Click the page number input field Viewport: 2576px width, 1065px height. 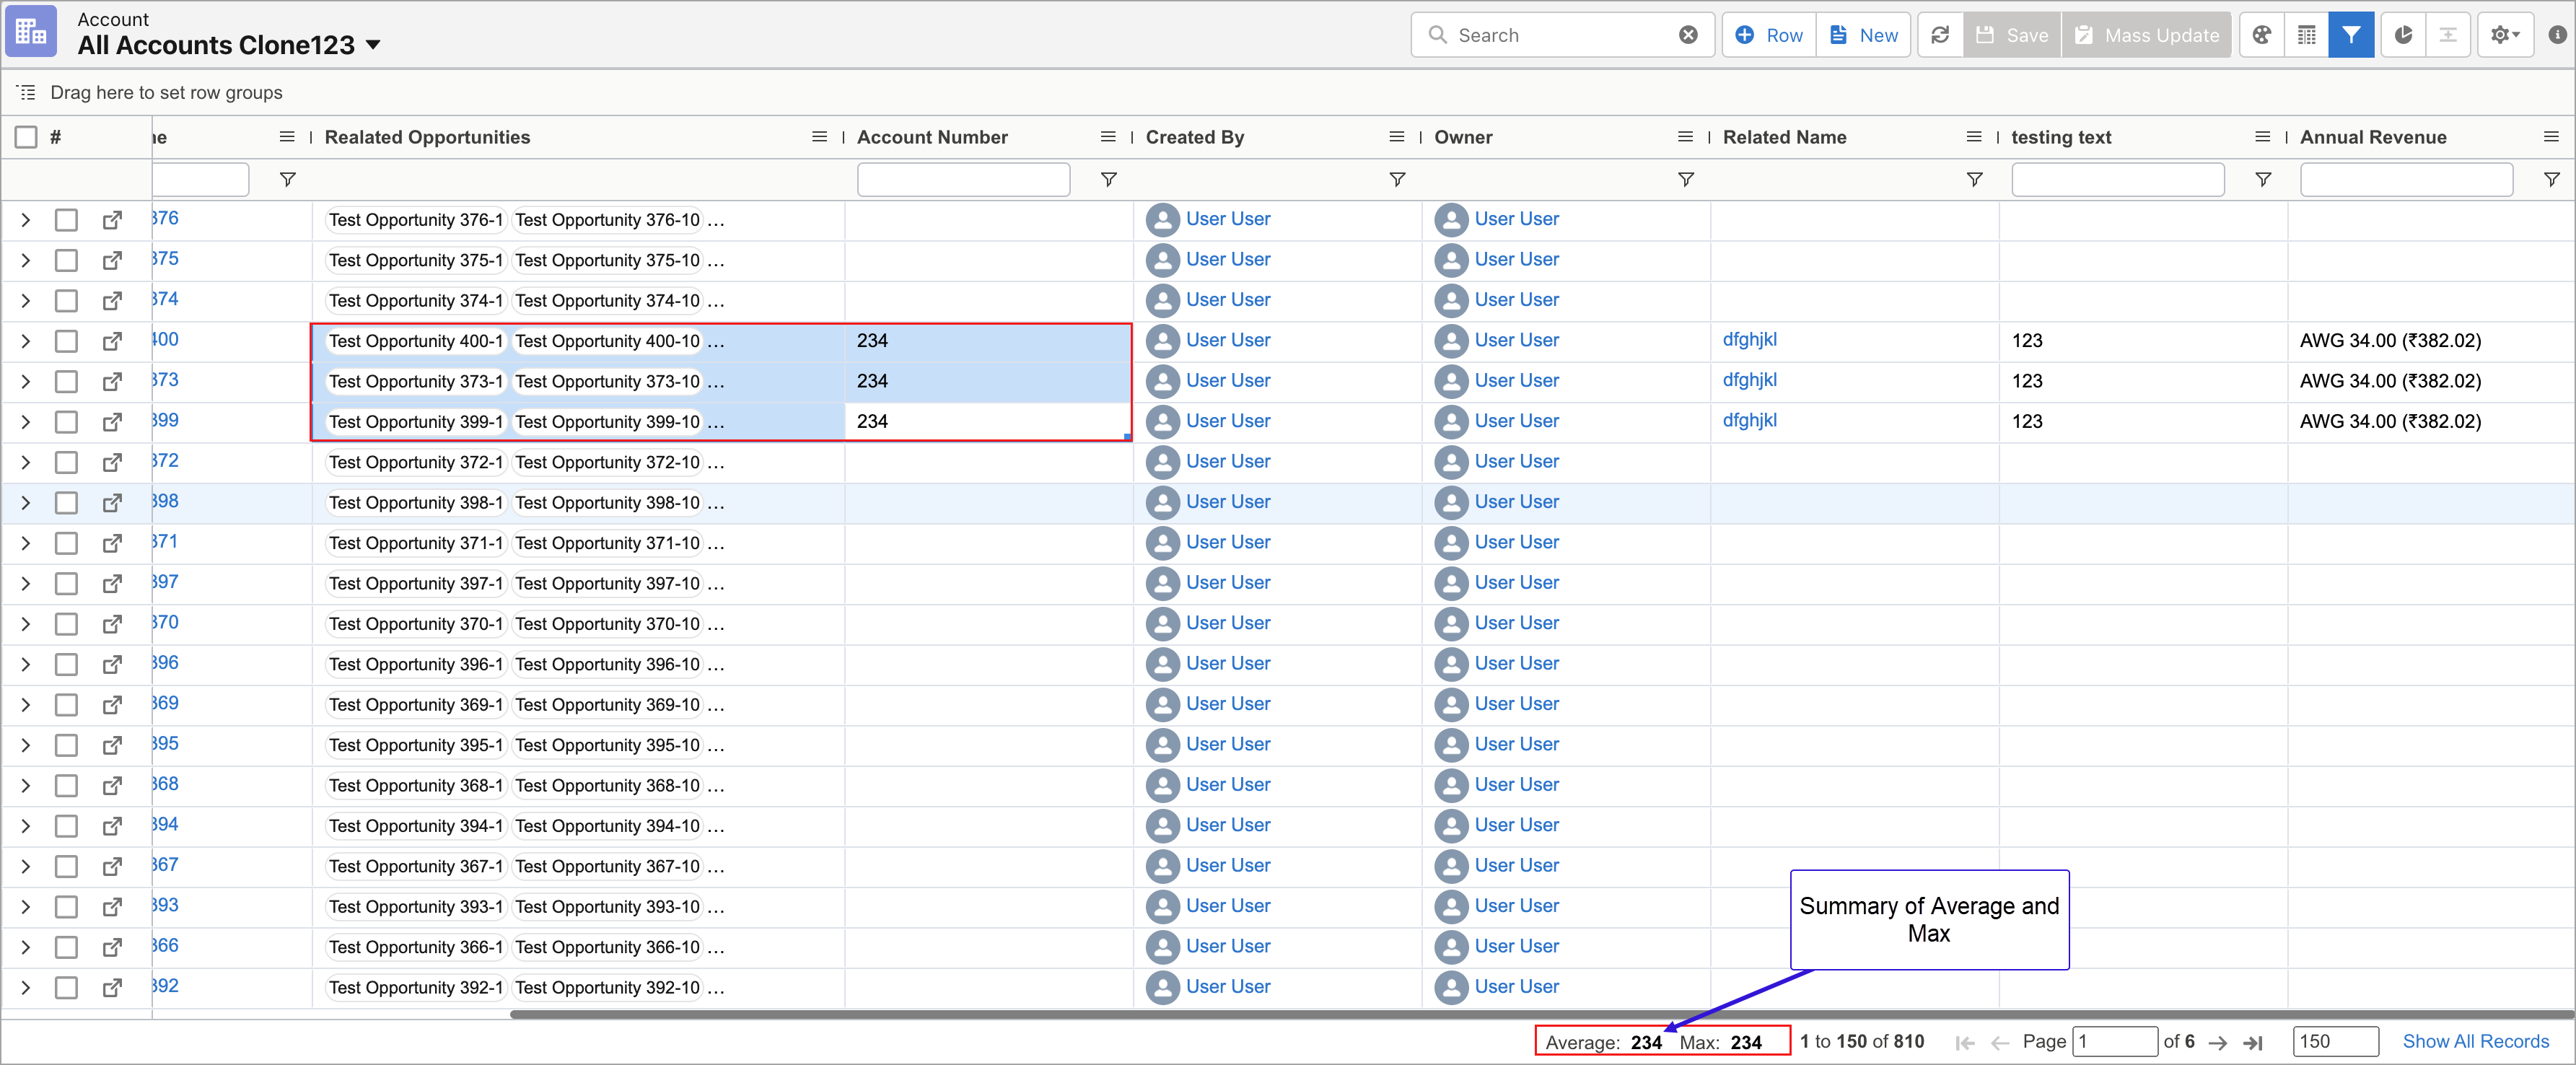[2114, 1041]
